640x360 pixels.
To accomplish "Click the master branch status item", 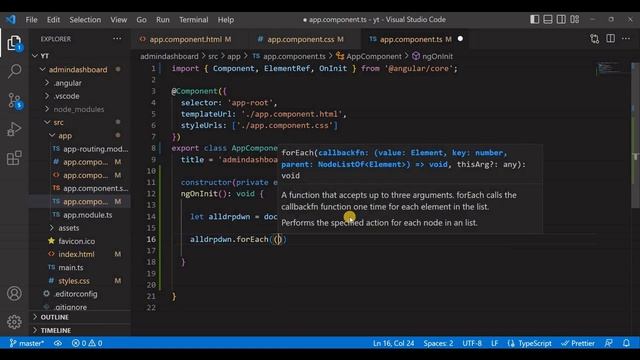I will [27, 343].
